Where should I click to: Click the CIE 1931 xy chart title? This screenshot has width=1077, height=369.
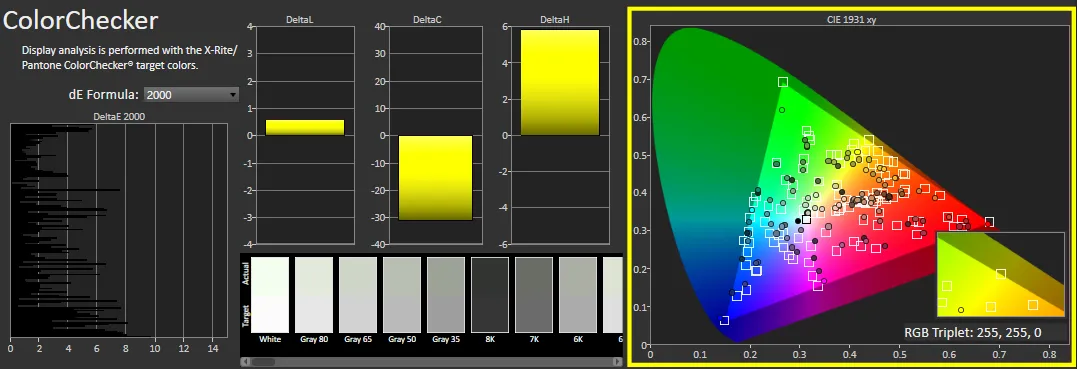[x=851, y=20]
